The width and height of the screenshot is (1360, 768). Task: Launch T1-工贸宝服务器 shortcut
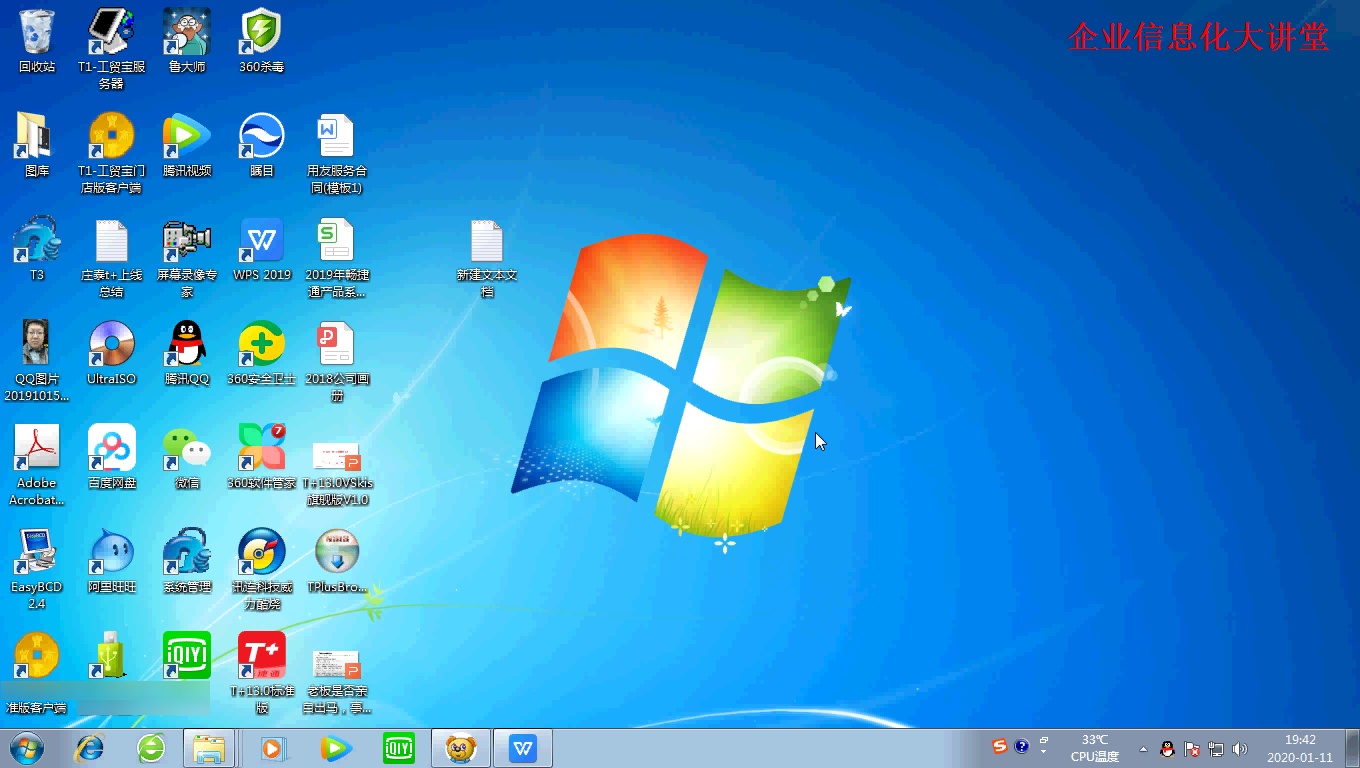pyautogui.click(x=111, y=49)
